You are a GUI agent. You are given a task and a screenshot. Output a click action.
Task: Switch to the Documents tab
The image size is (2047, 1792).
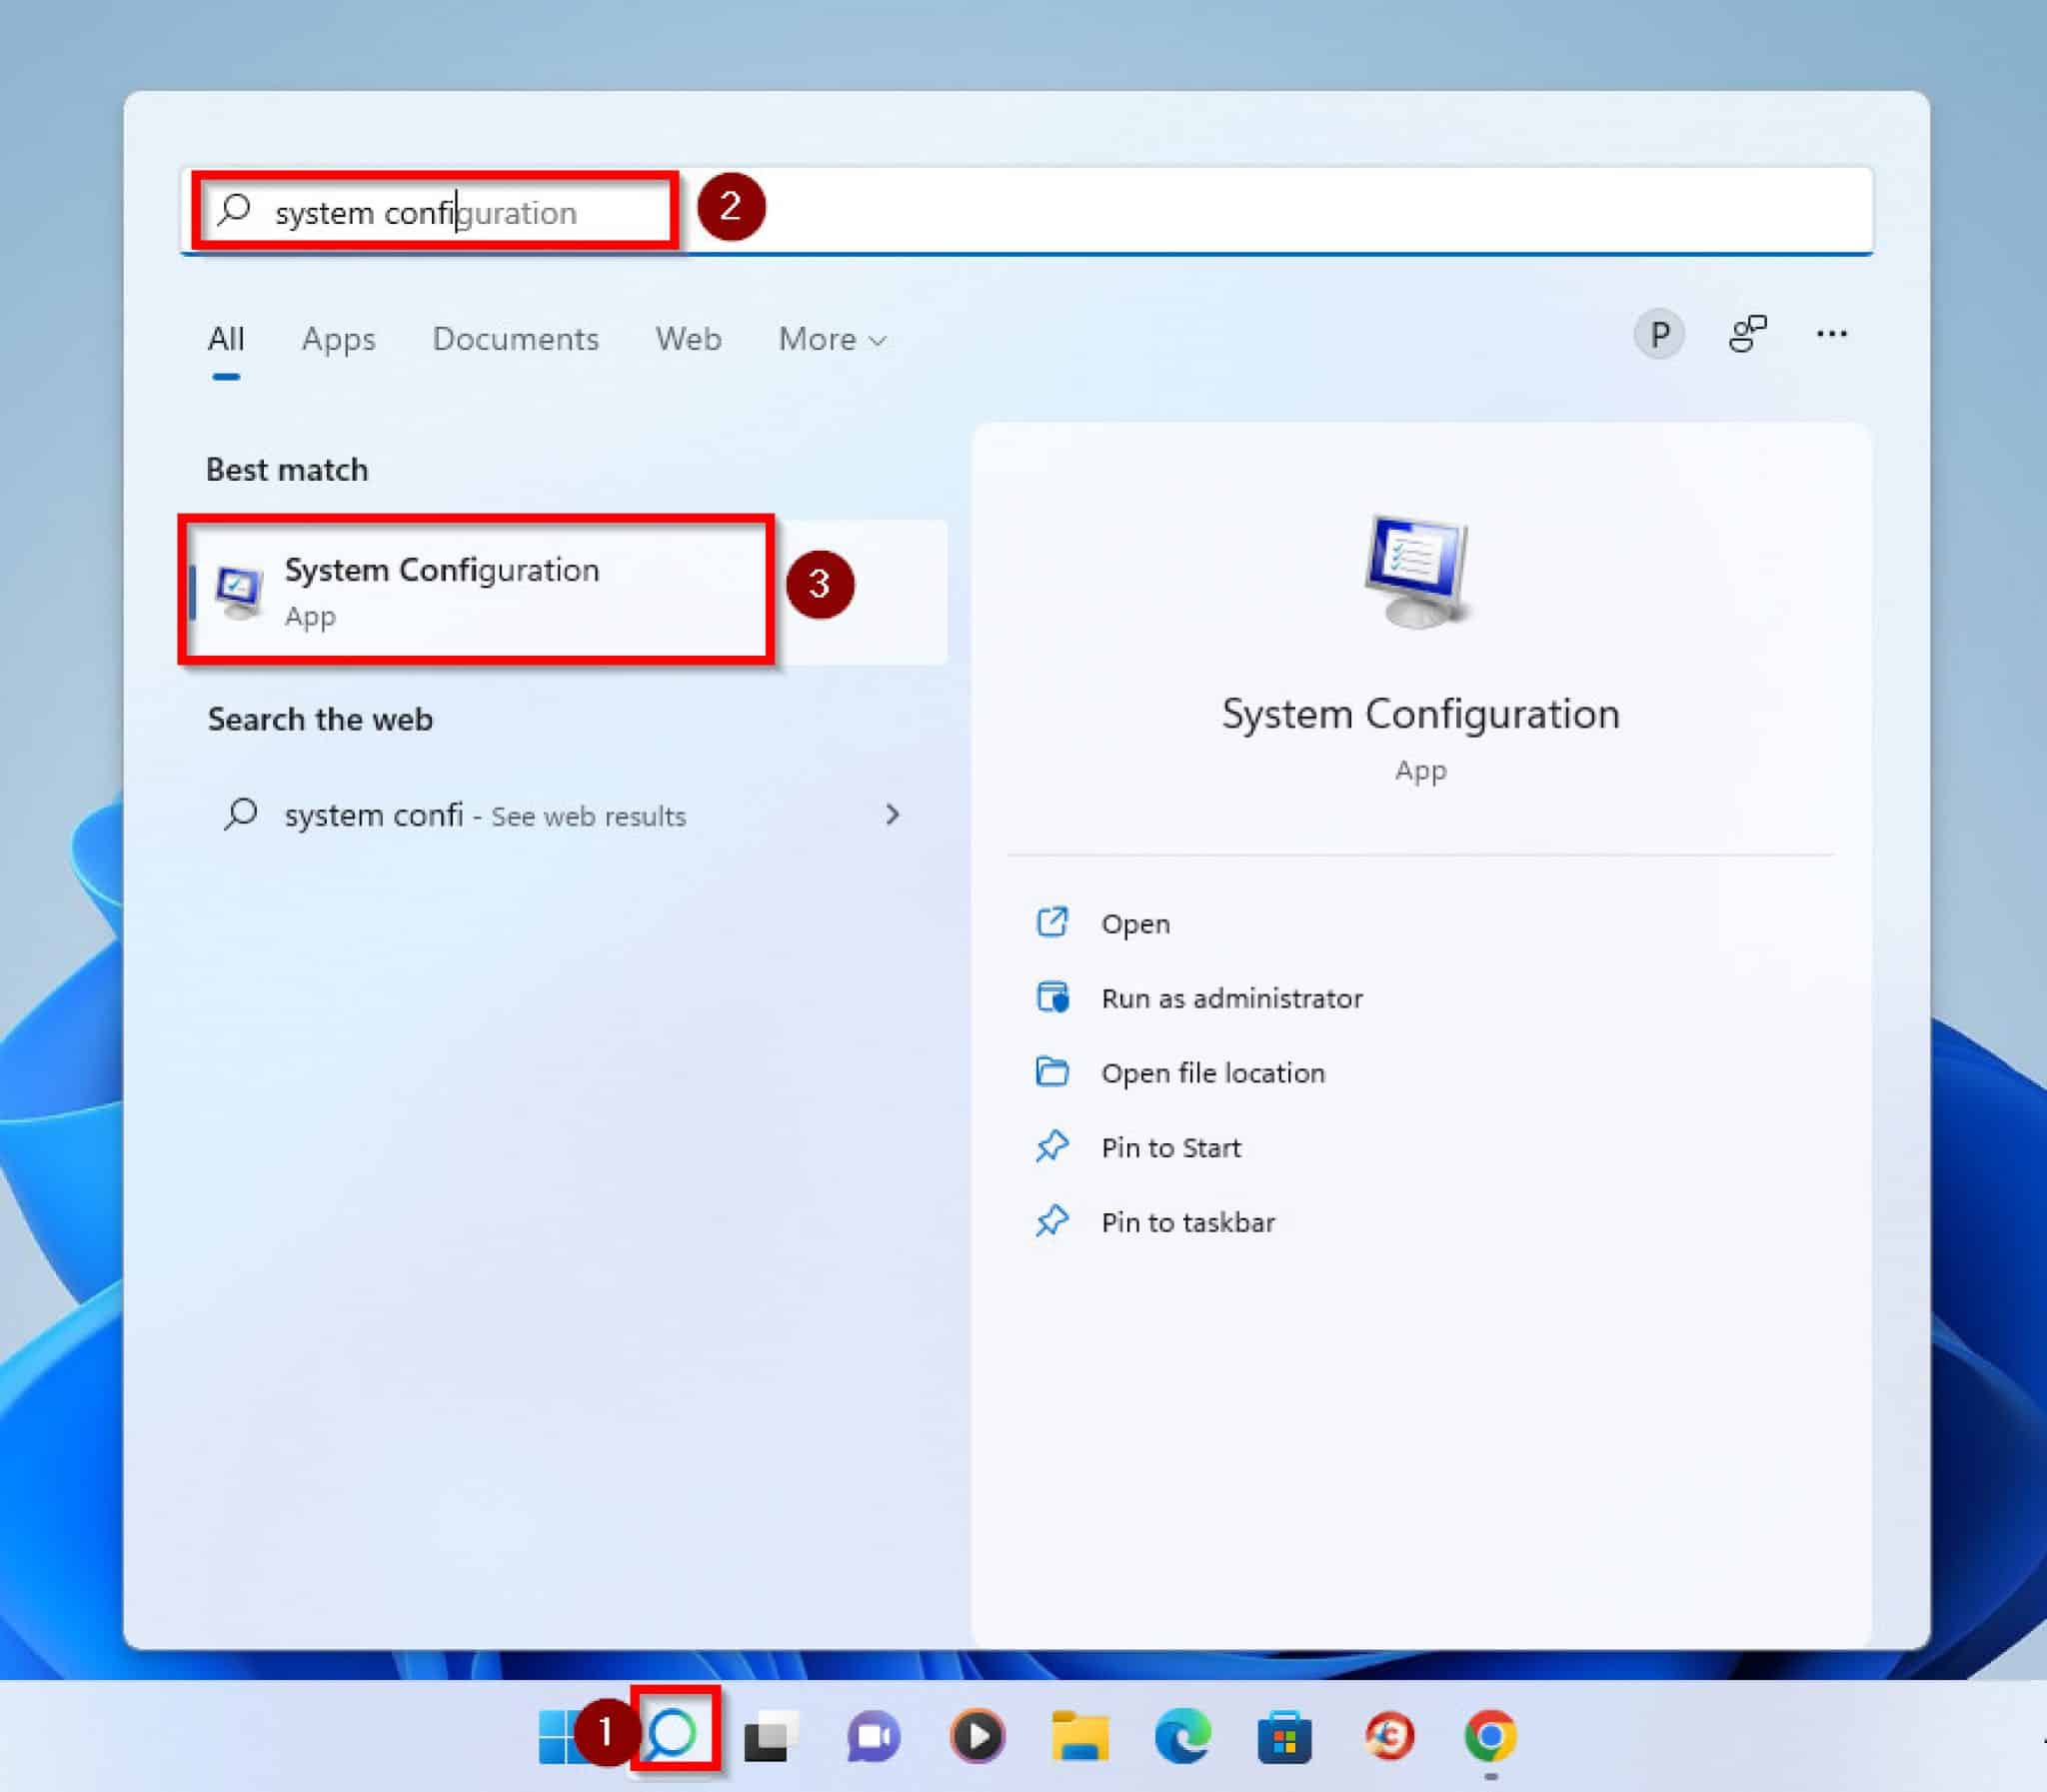(516, 339)
